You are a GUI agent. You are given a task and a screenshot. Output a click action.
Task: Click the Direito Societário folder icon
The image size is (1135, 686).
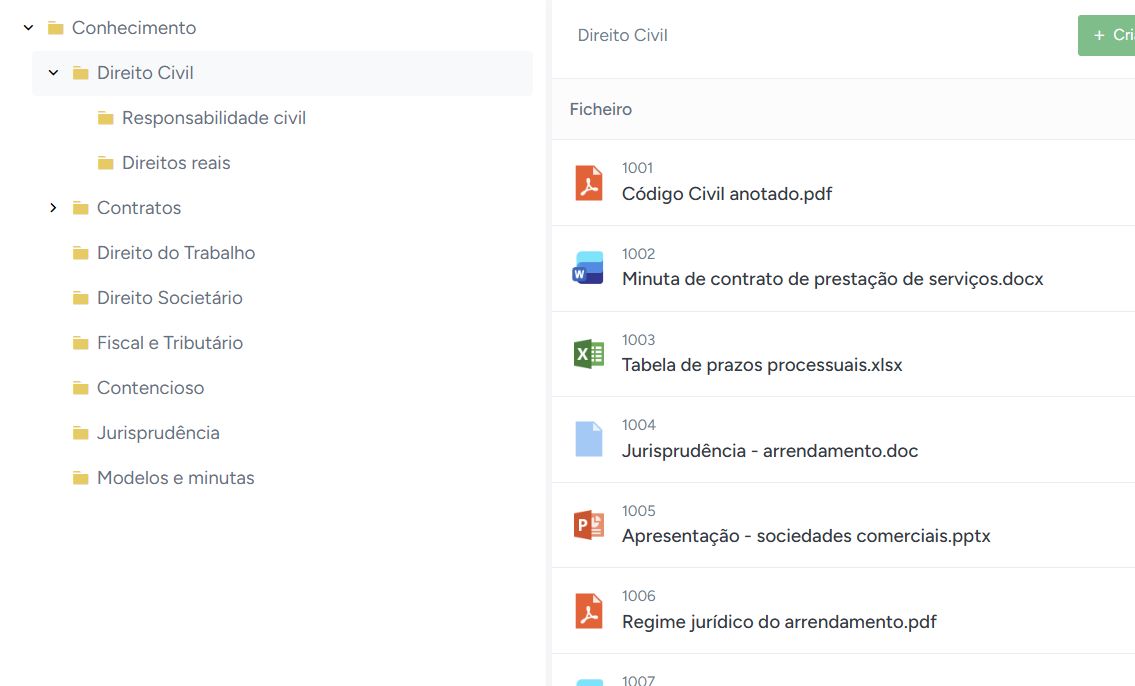click(x=80, y=298)
